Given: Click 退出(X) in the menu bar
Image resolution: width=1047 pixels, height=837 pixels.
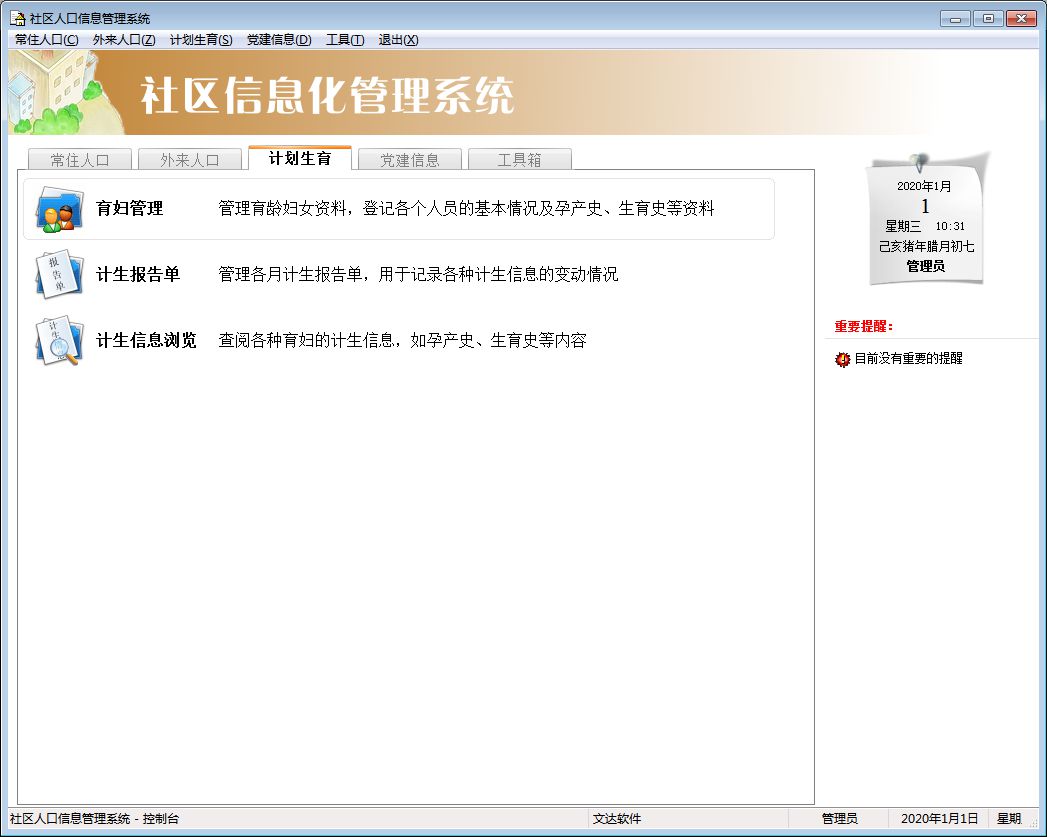Looking at the screenshot, I should (x=398, y=40).
